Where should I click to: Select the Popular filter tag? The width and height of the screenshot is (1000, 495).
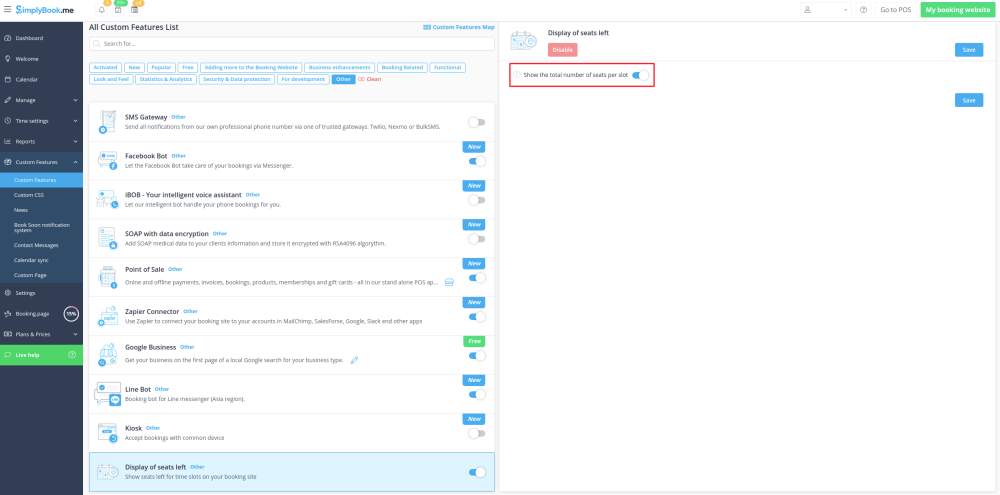pyautogui.click(x=160, y=68)
